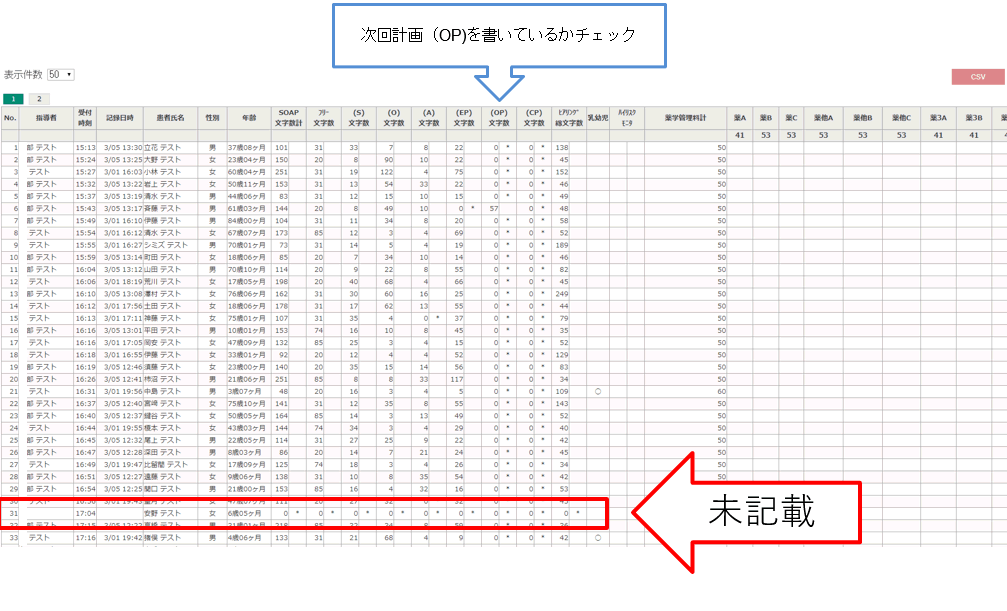Image resolution: width=1007 pixels, height=611 pixels.
Task: Click record date 3/01 19:56
Action: [x=123, y=391]
